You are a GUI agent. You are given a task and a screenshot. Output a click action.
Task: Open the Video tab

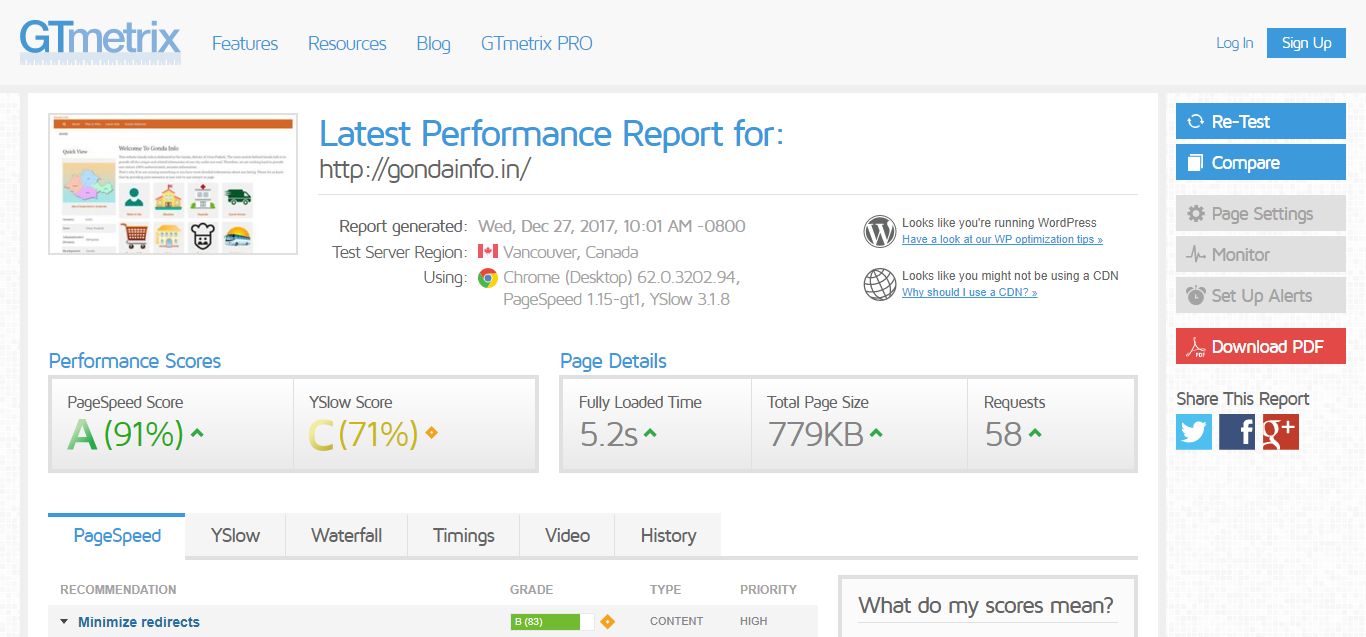point(567,535)
